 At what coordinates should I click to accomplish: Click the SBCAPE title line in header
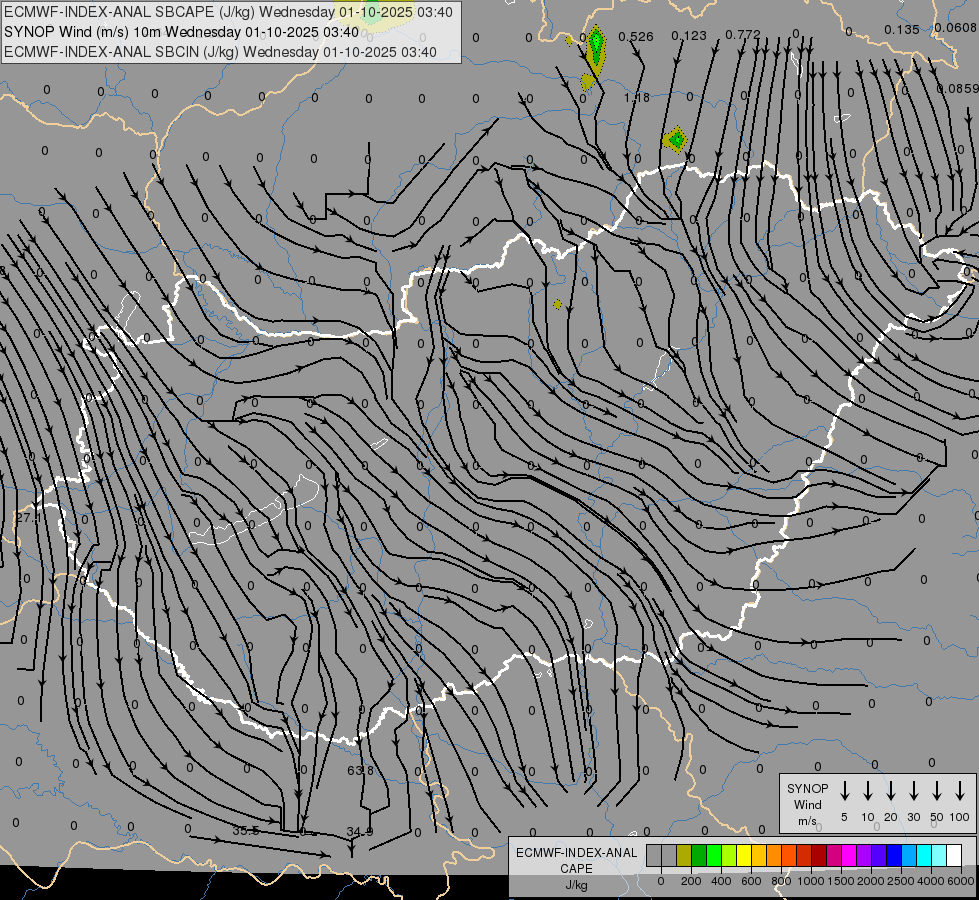(x=228, y=12)
